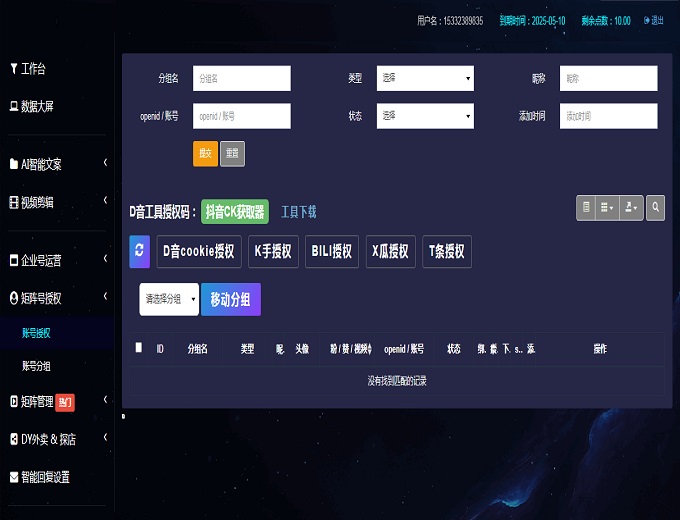Click the 退出 logout icon at top right

pyautogui.click(x=653, y=20)
